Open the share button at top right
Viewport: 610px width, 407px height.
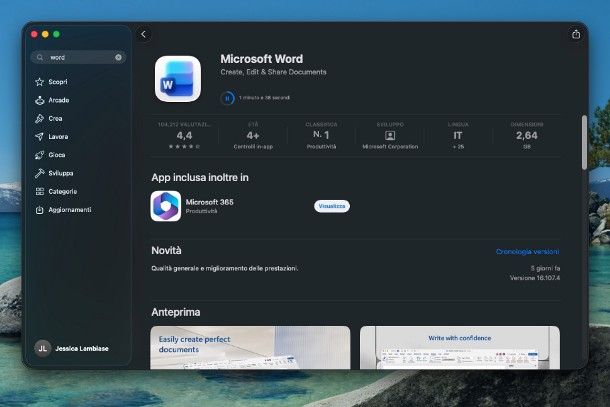coord(576,34)
